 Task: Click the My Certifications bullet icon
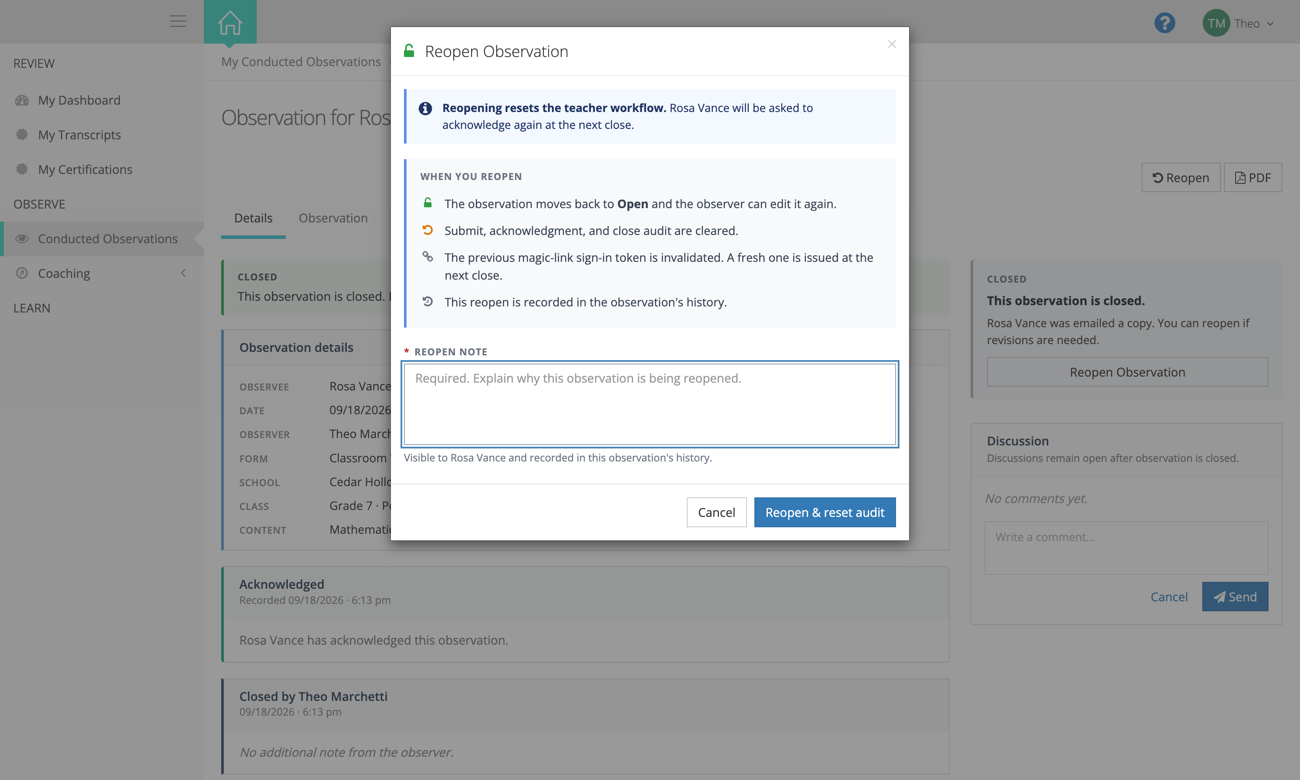(22, 169)
